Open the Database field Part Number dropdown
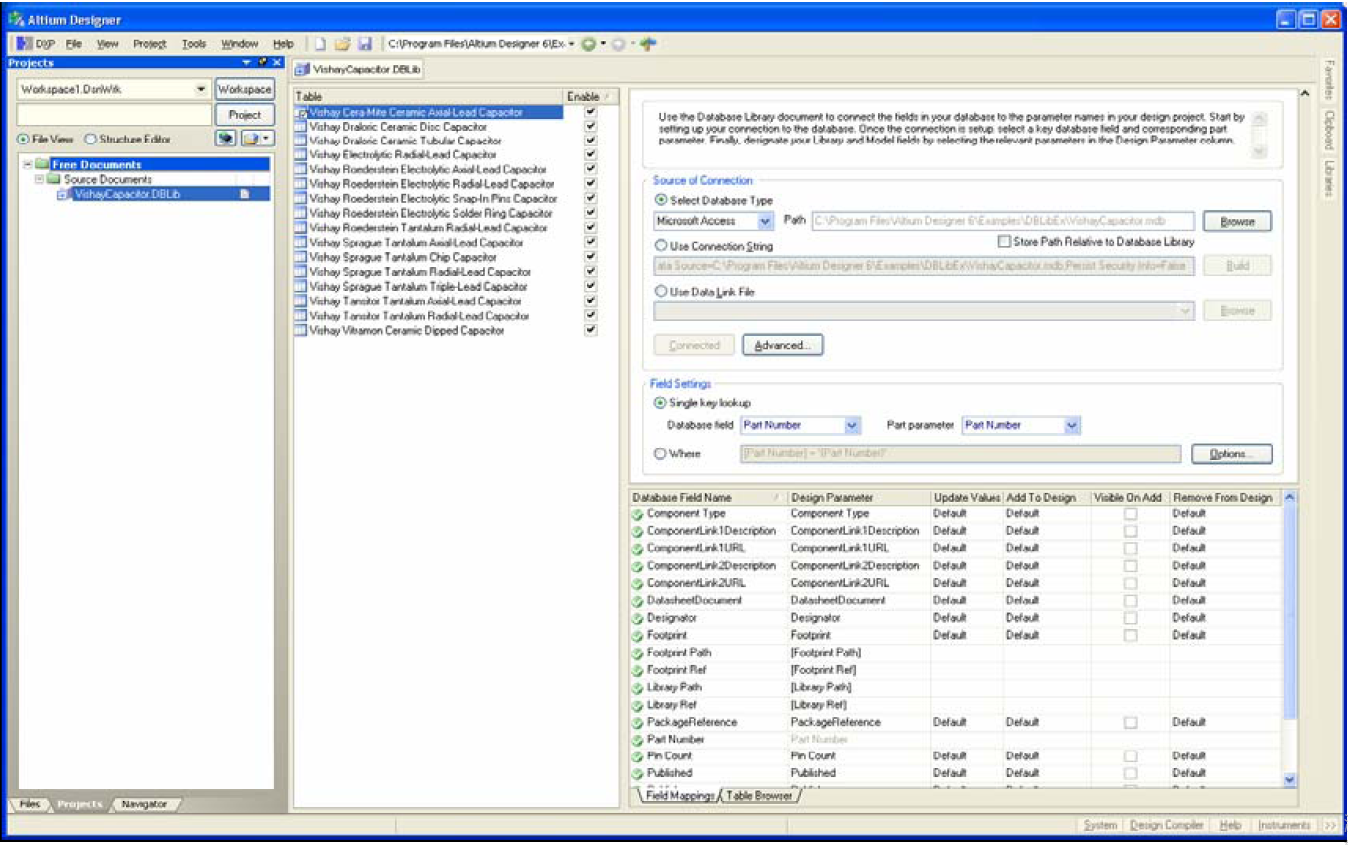1348x845 pixels. coord(852,425)
